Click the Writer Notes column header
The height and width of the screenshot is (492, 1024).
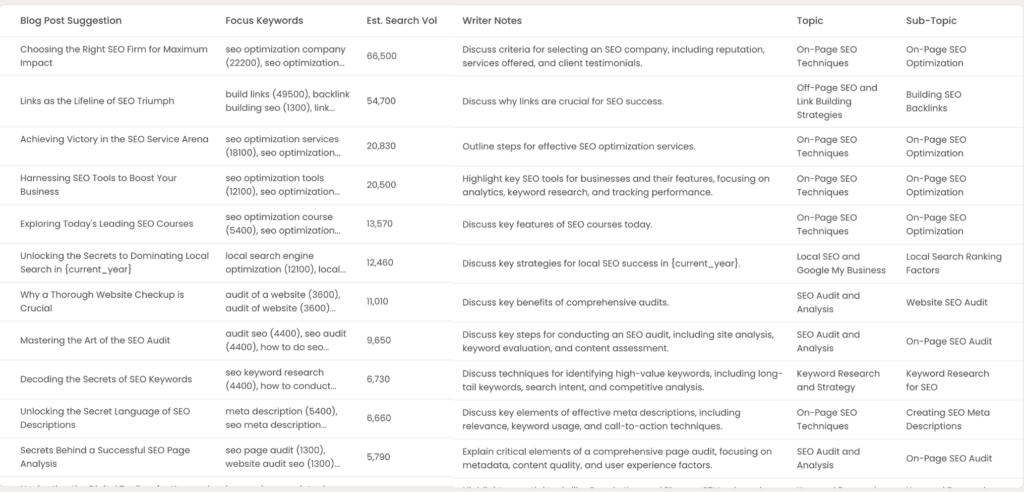coord(491,20)
